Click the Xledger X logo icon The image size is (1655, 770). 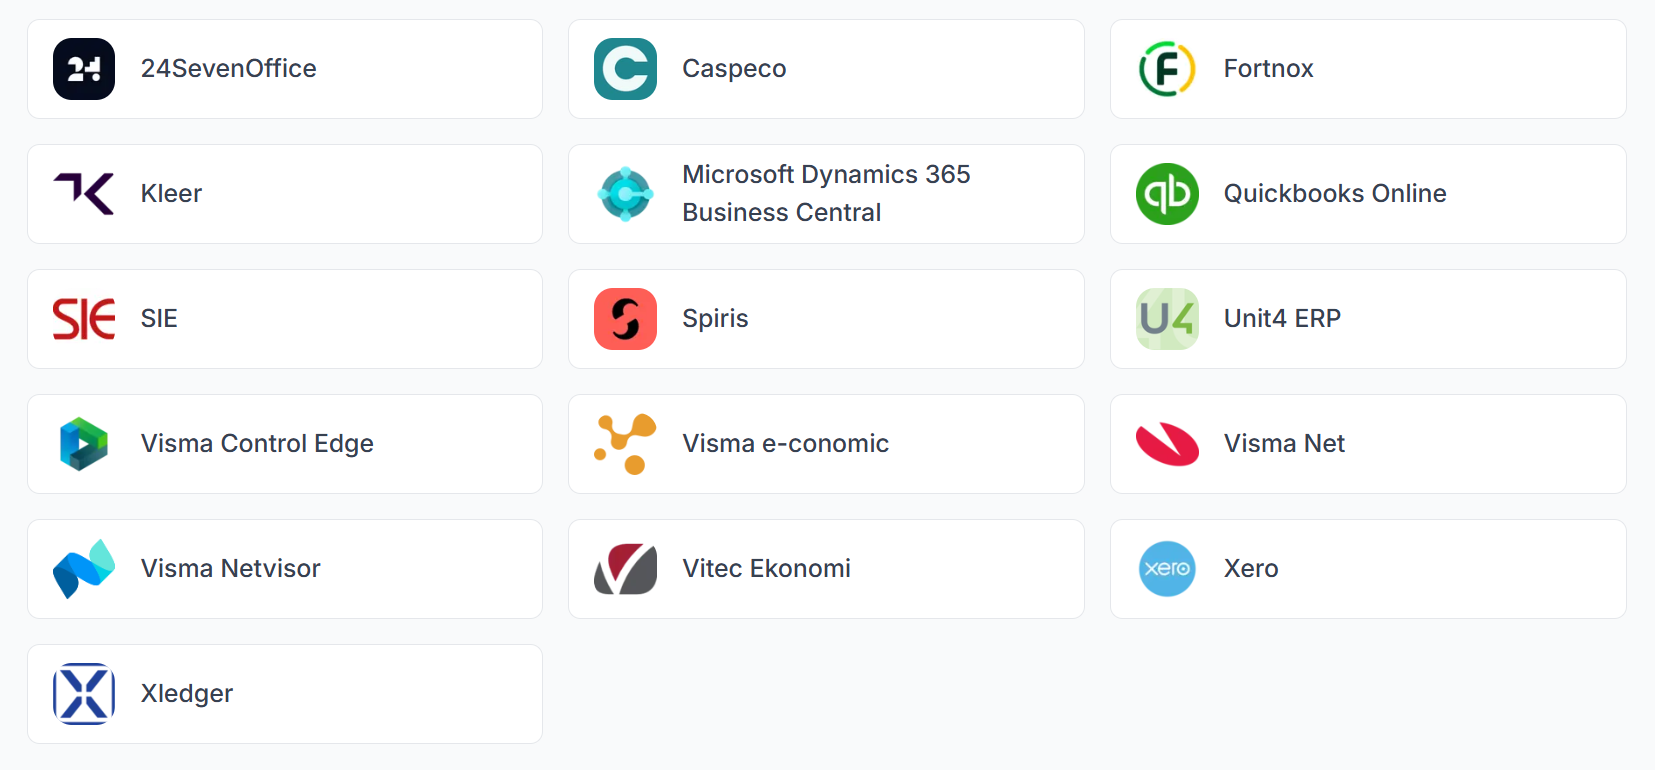(x=84, y=694)
